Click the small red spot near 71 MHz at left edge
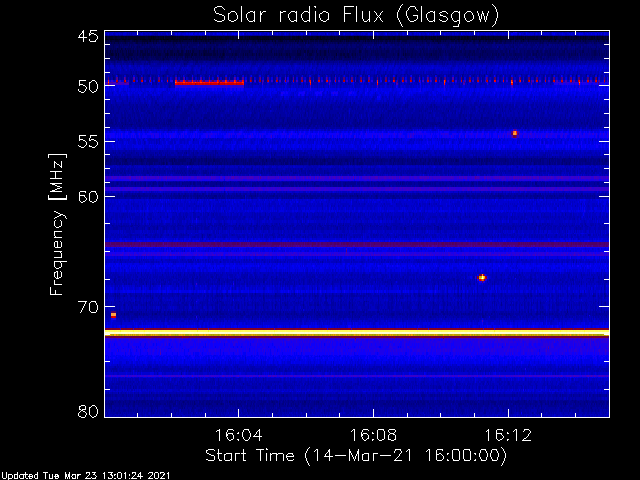Image resolution: width=640 pixels, height=480 pixels. pos(113,315)
